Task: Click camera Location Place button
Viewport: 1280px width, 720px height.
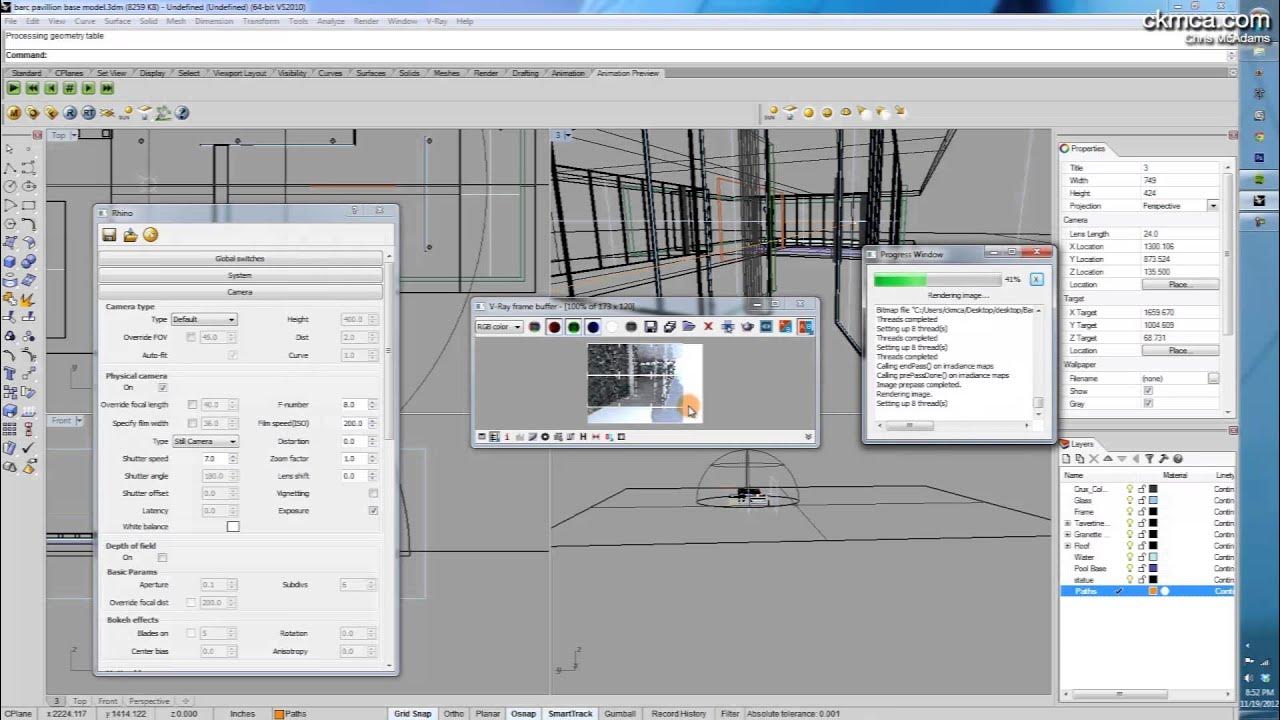Action: [x=1180, y=285]
